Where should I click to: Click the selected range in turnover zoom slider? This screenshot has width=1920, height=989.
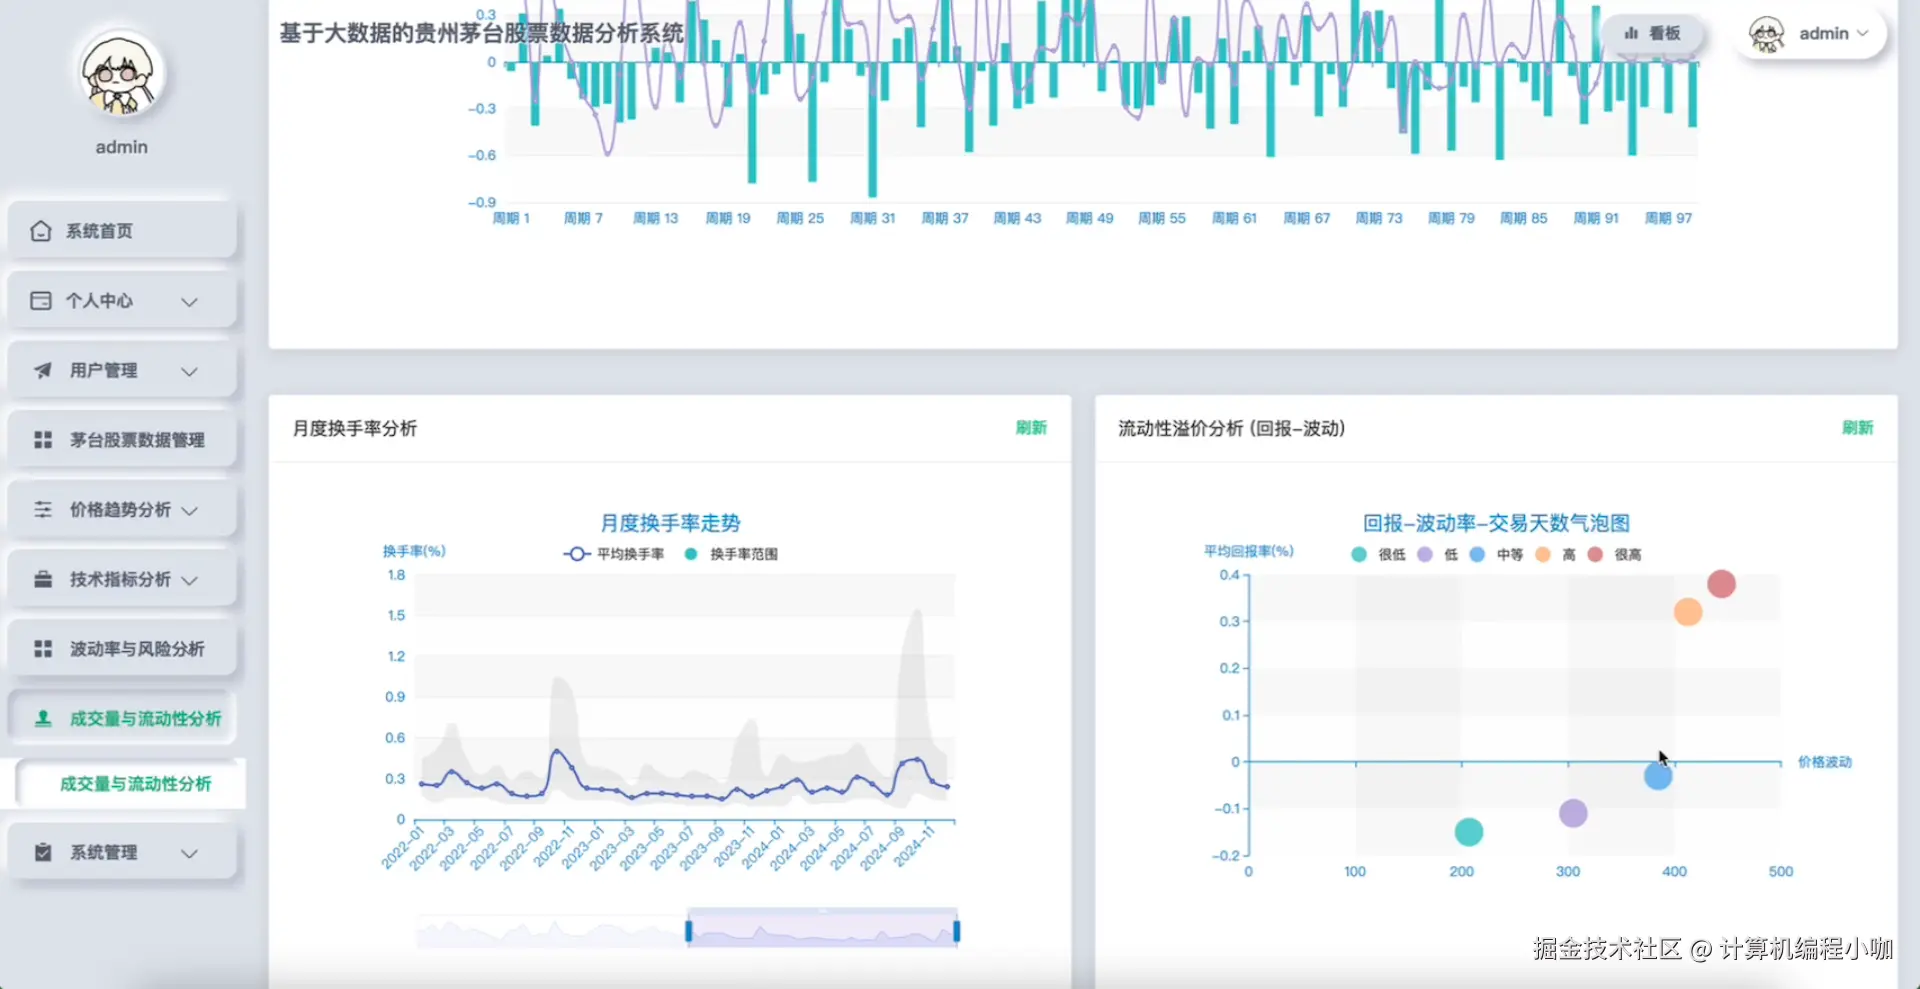point(822,931)
